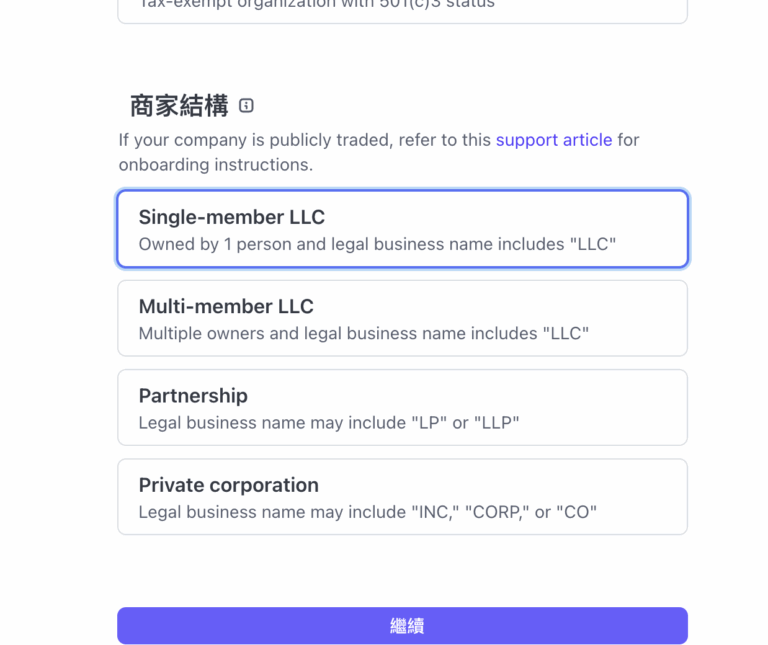Viewport: 768px width, 645px height.
Task: Click the 'LP or LLP' description line
Action: click(328, 422)
